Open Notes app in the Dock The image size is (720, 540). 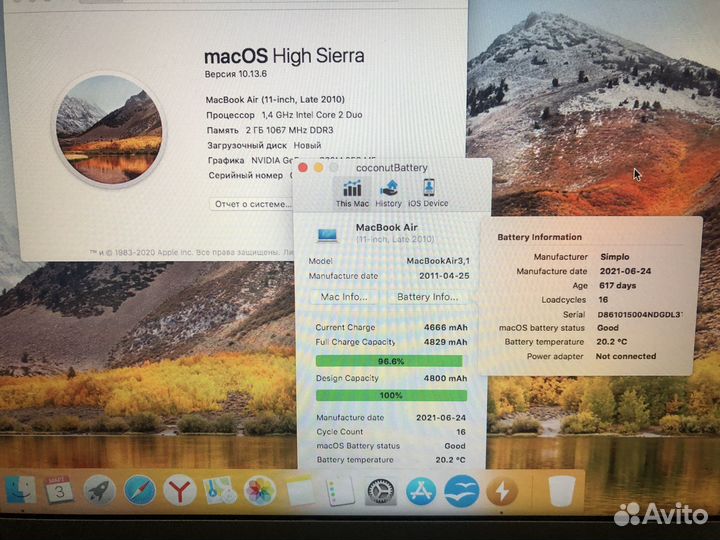[300, 491]
